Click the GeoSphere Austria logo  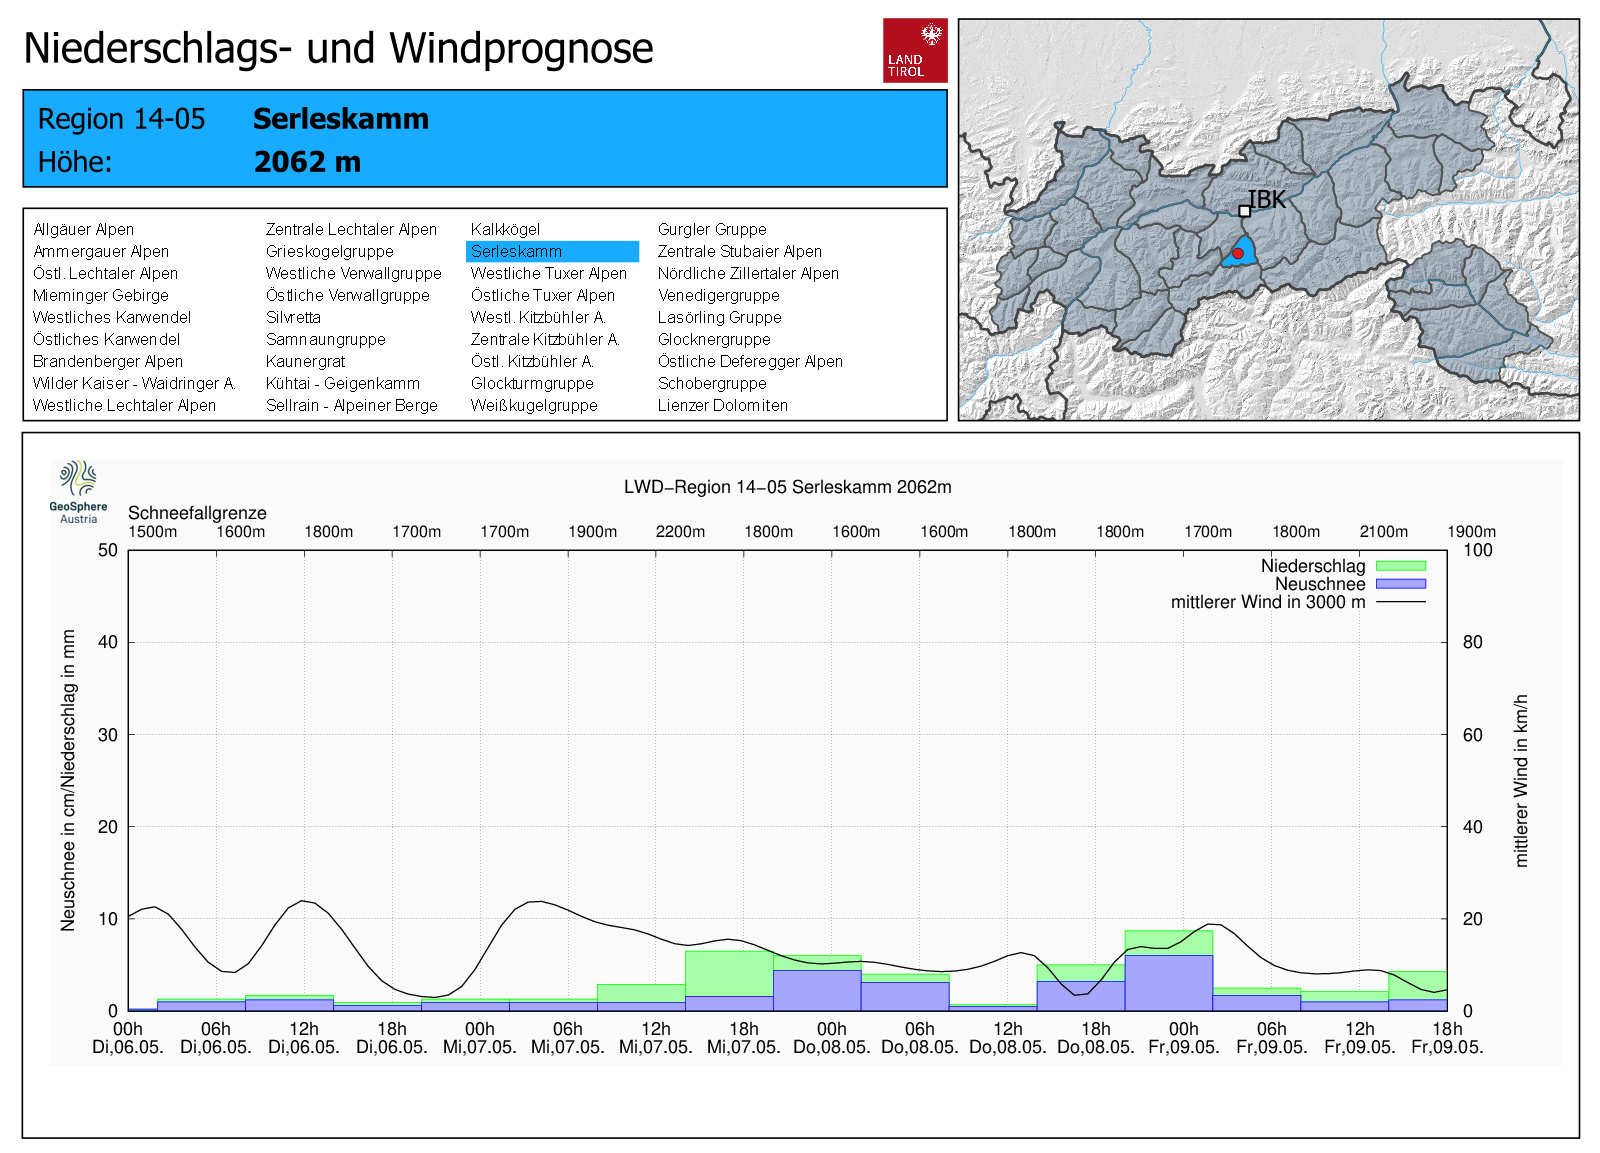click(78, 491)
